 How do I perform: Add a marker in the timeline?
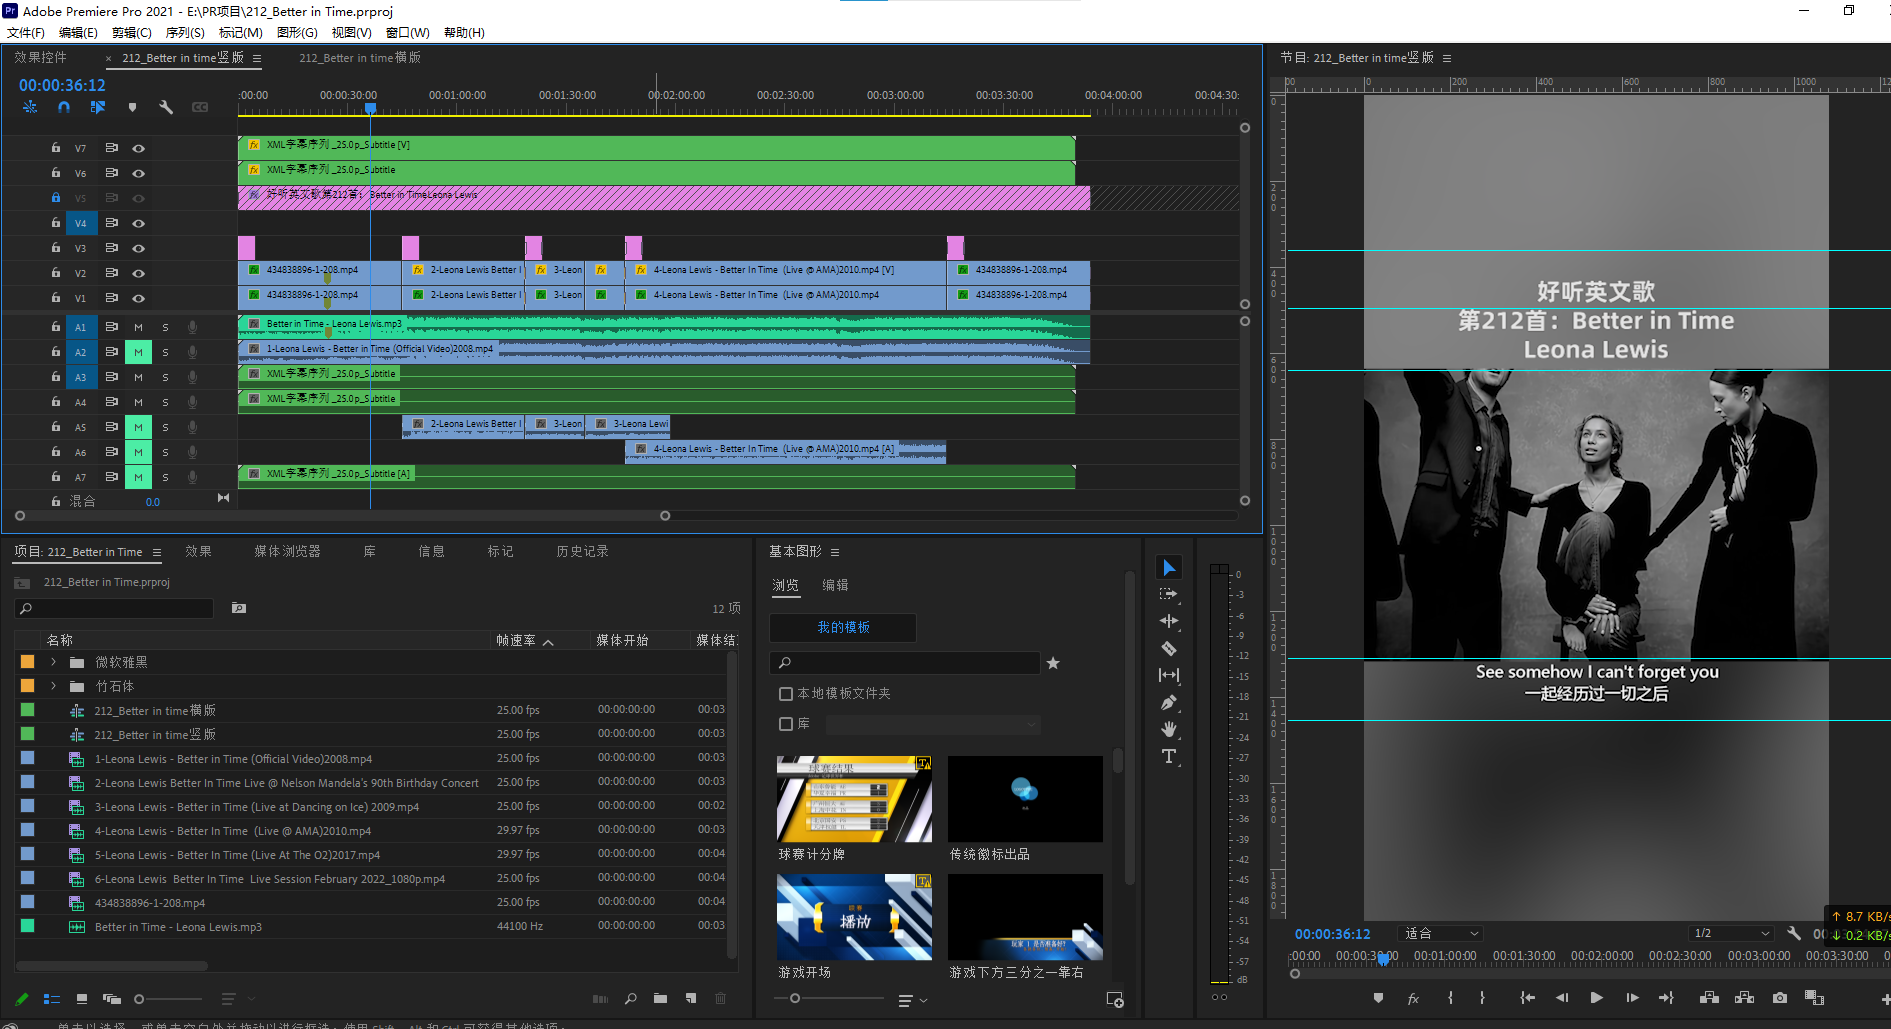132,107
